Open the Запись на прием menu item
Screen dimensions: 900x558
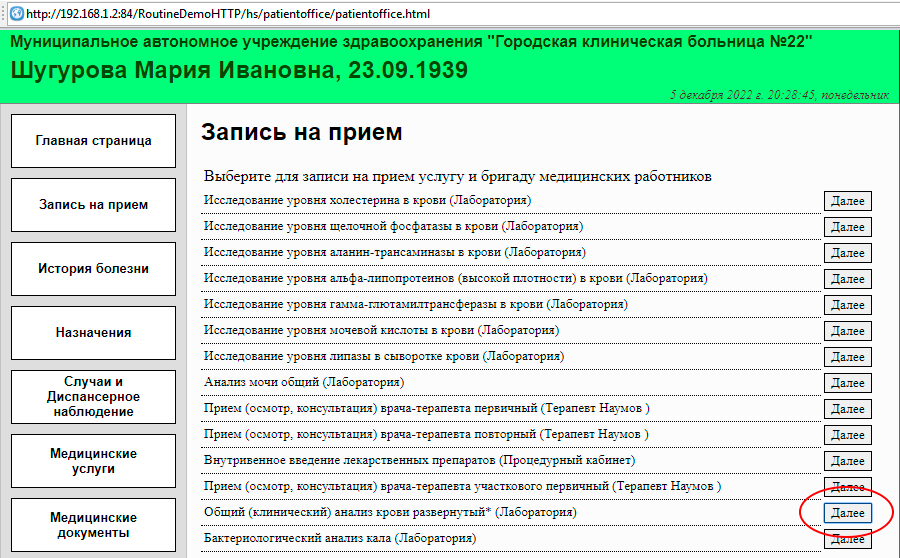pos(93,205)
